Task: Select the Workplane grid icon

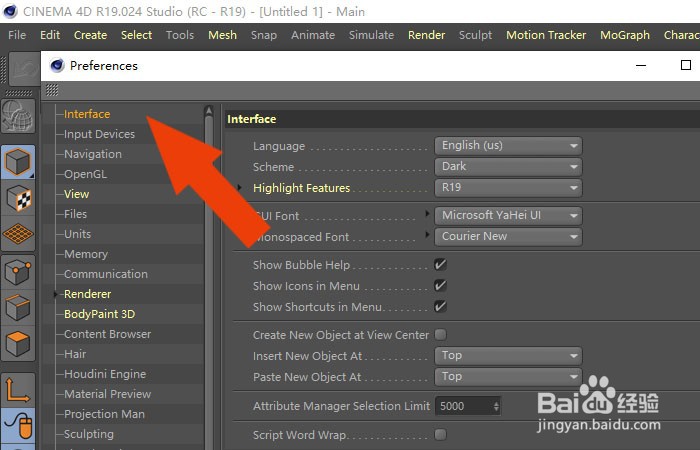Action: pyautogui.click(x=18, y=234)
